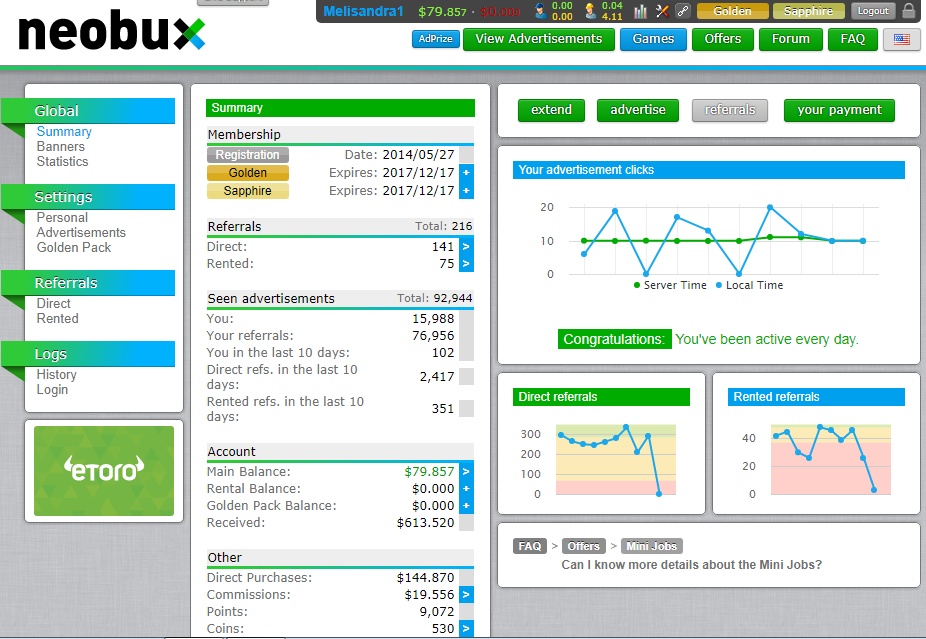Click the Sapphire badge in top bar
Viewport: 926px width, 639px height.
tap(808, 11)
